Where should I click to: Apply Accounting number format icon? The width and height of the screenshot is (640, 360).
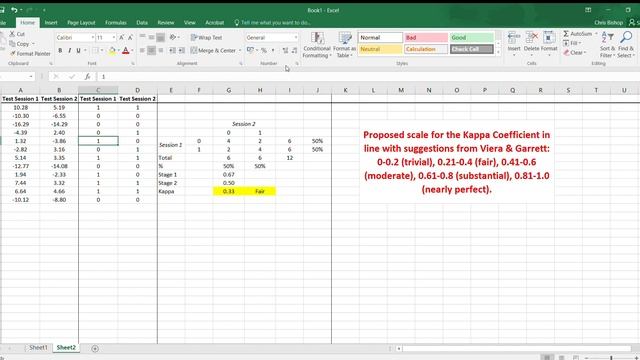(250, 50)
